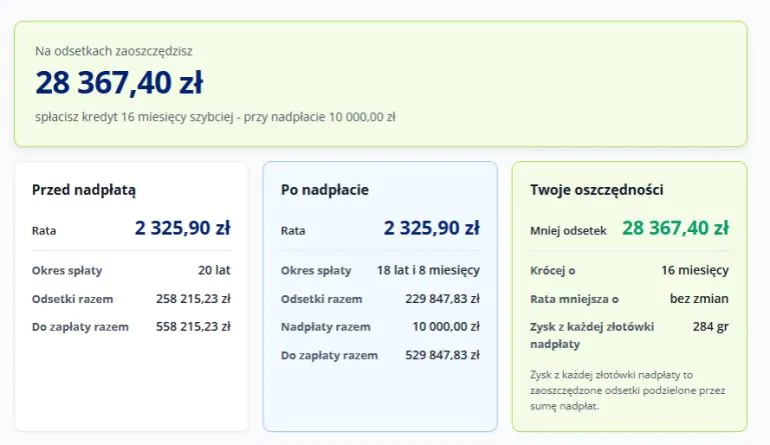
Task: Click 'Do zapłaty razem' label in Po nadpłacie card
Action: [329, 356]
